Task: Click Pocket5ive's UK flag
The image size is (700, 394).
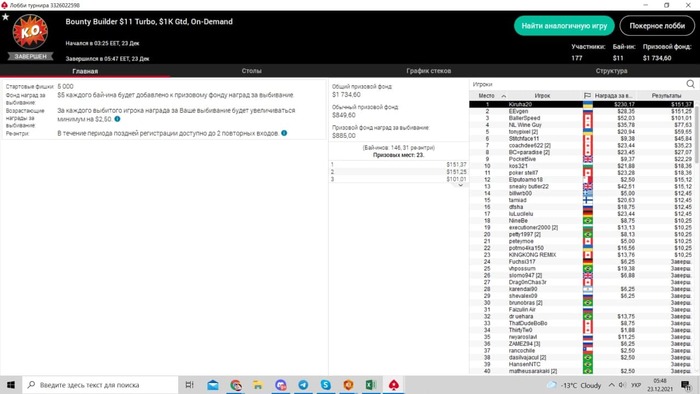Action: pos(588,159)
